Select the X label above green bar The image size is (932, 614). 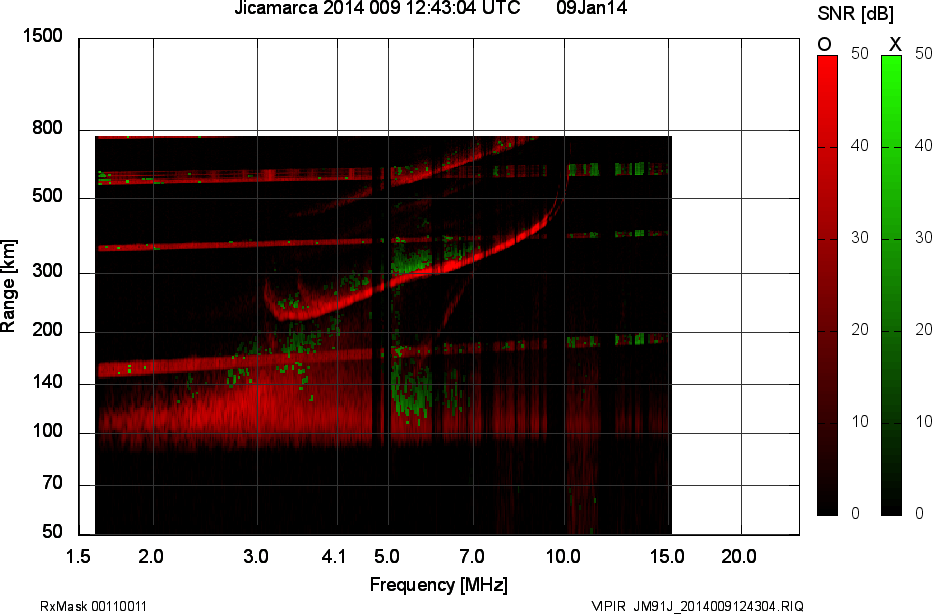click(895, 44)
